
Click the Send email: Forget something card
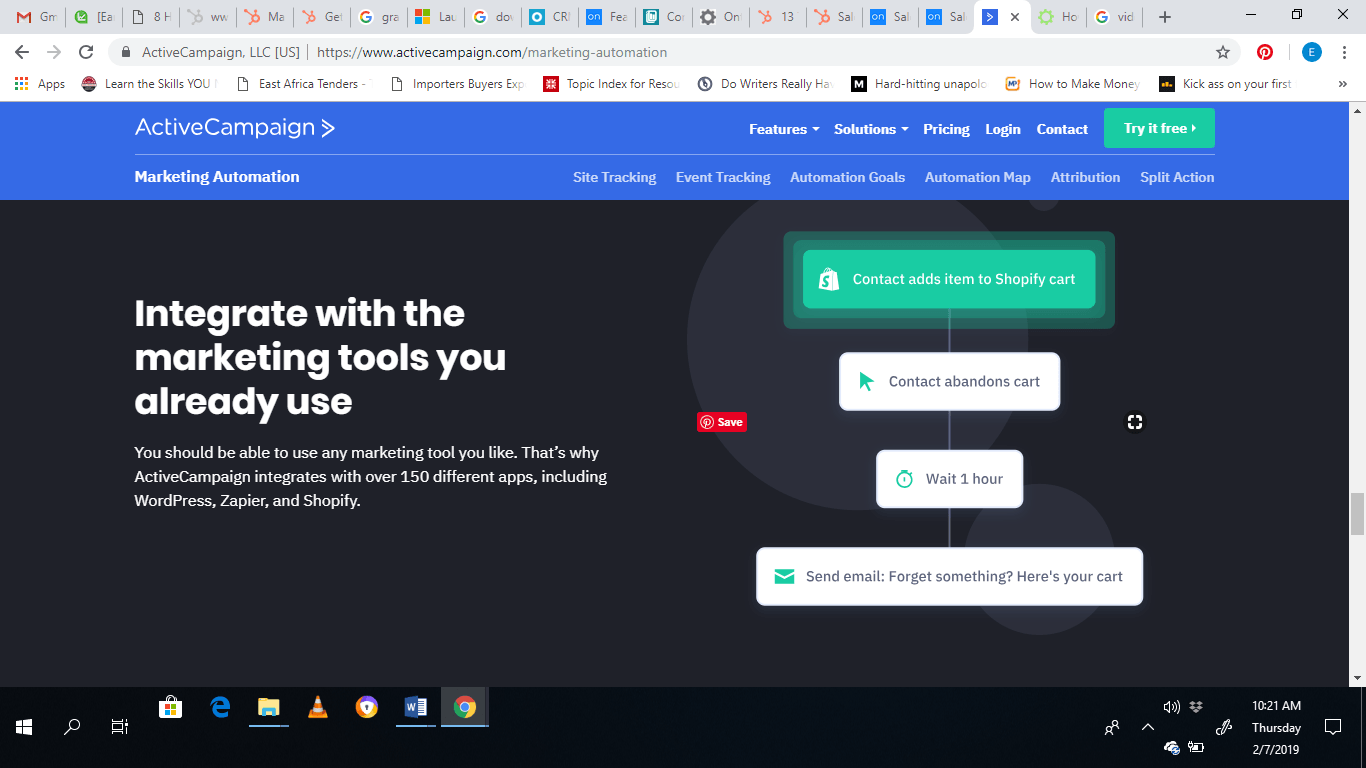point(949,576)
